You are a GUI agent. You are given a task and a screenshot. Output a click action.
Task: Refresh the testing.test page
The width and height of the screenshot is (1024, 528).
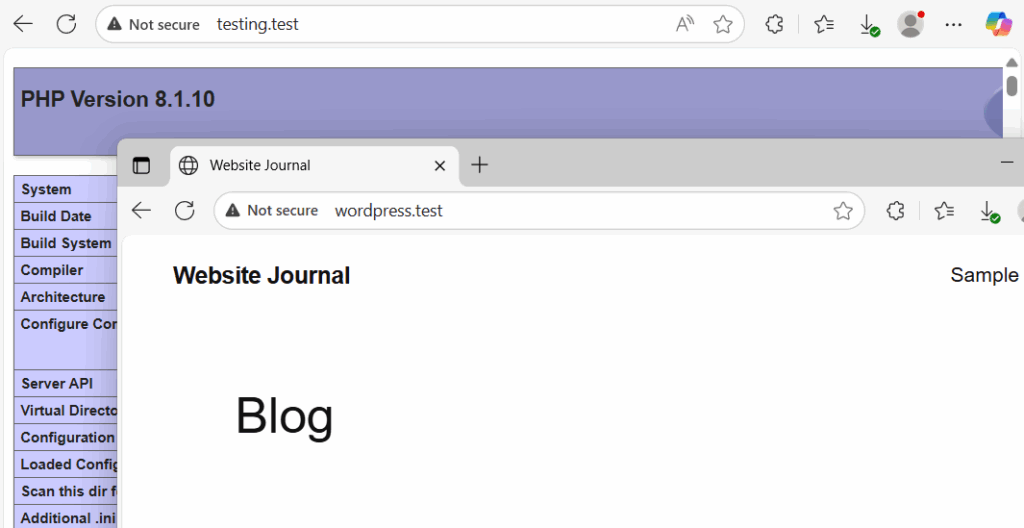(x=66, y=25)
